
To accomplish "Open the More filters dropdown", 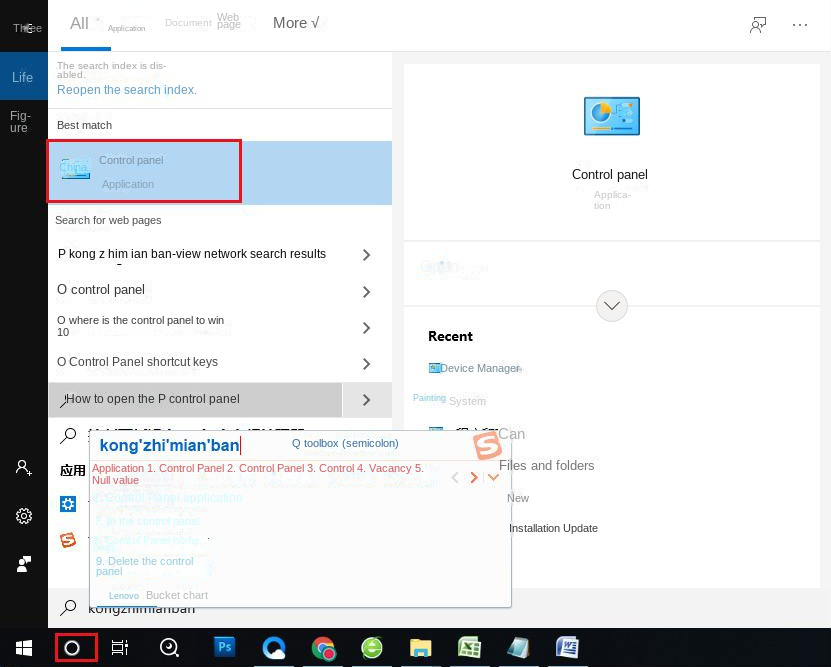I will point(296,22).
